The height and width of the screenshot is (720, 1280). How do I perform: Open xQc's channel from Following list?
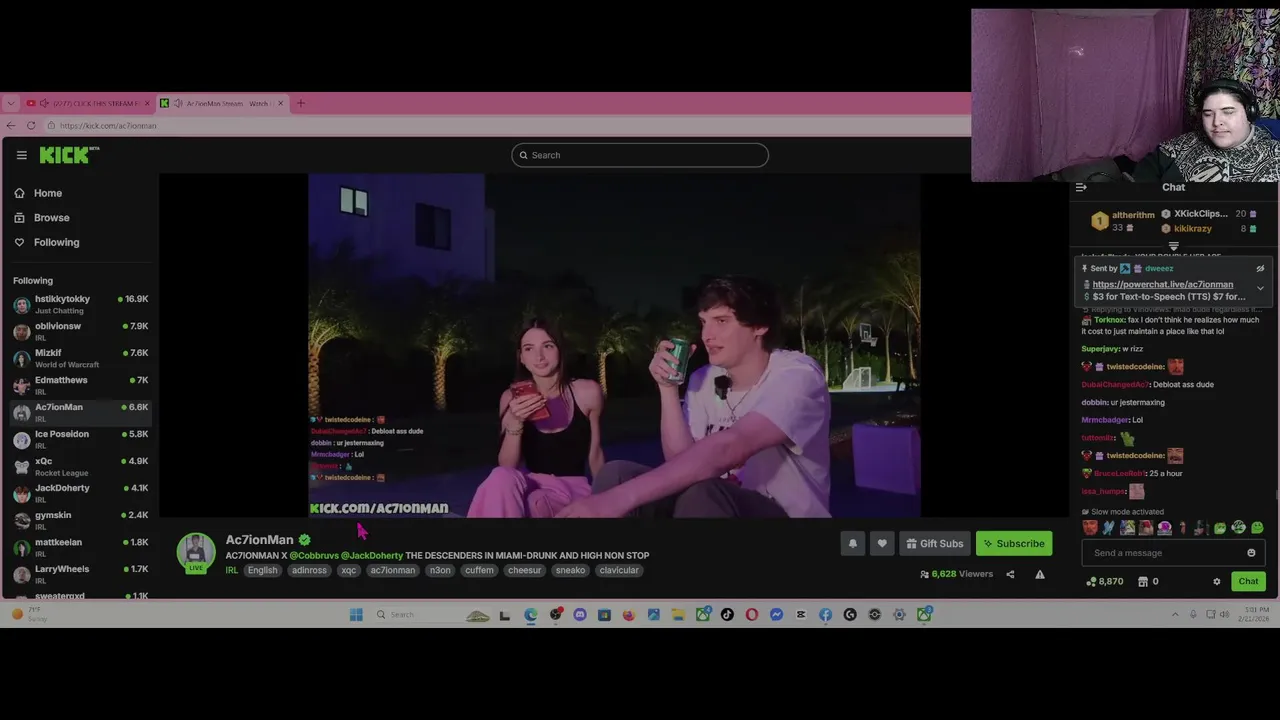pos(80,466)
